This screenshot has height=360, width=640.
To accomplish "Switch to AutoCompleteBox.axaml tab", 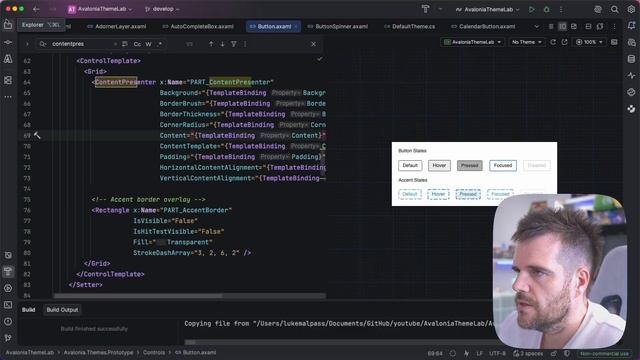I will 198,27.
